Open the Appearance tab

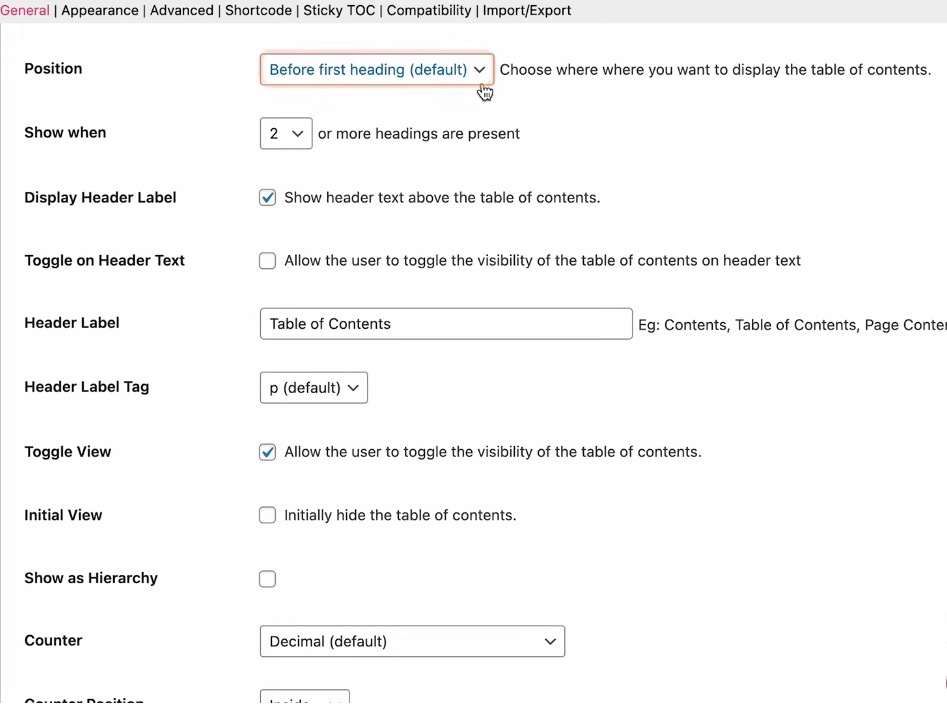[x=100, y=10]
